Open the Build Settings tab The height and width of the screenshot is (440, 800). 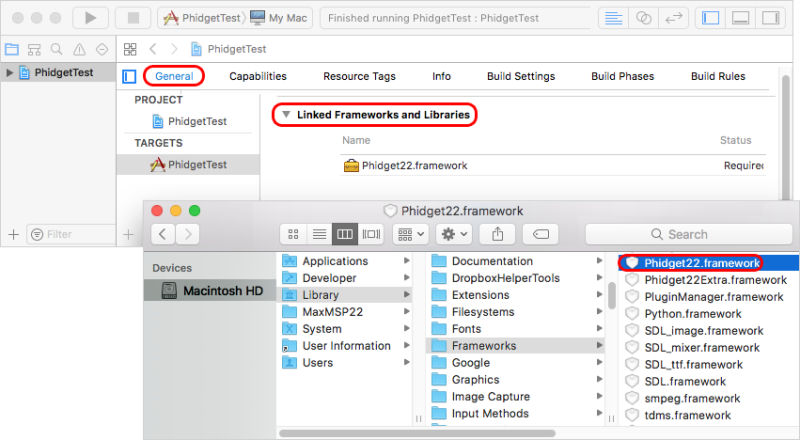[x=521, y=76]
